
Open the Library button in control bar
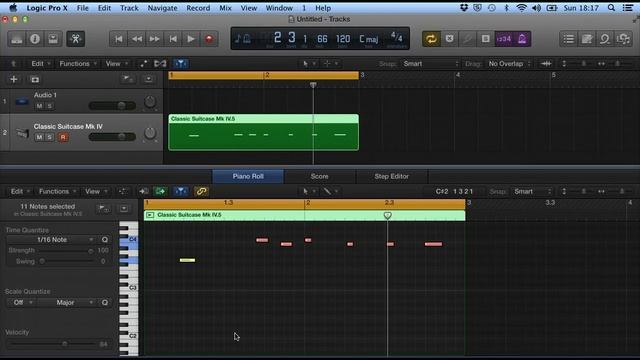pos(17,39)
